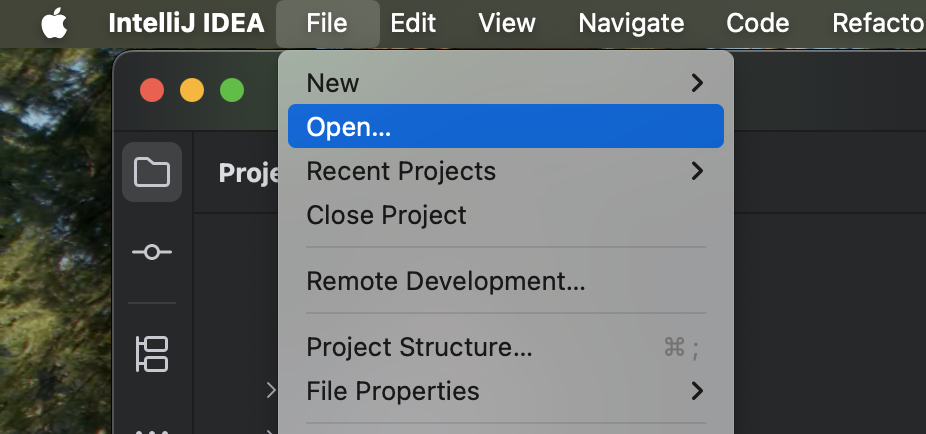Click the IntelliJ IDEA application menu
The width and height of the screenshot is (926, 434).
(x=187, y=23)
